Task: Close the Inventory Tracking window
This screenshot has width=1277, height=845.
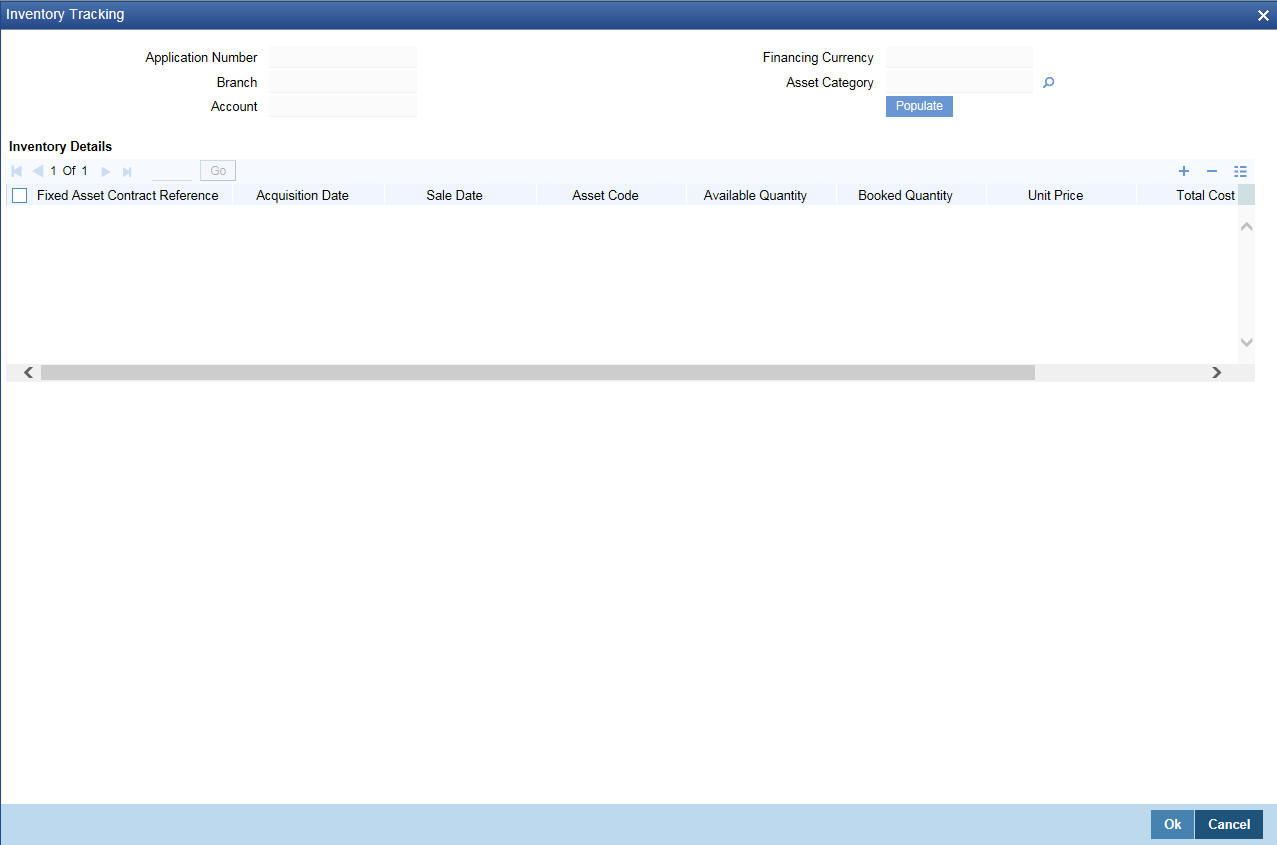Action: tap(1263, 15)
